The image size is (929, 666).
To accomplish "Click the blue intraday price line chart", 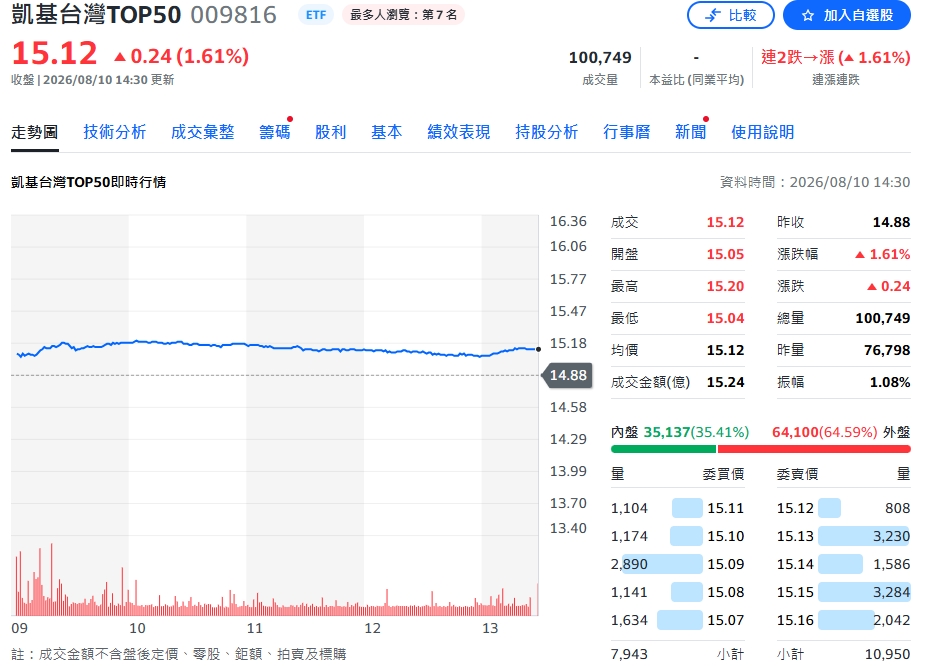I will [277, 348].
